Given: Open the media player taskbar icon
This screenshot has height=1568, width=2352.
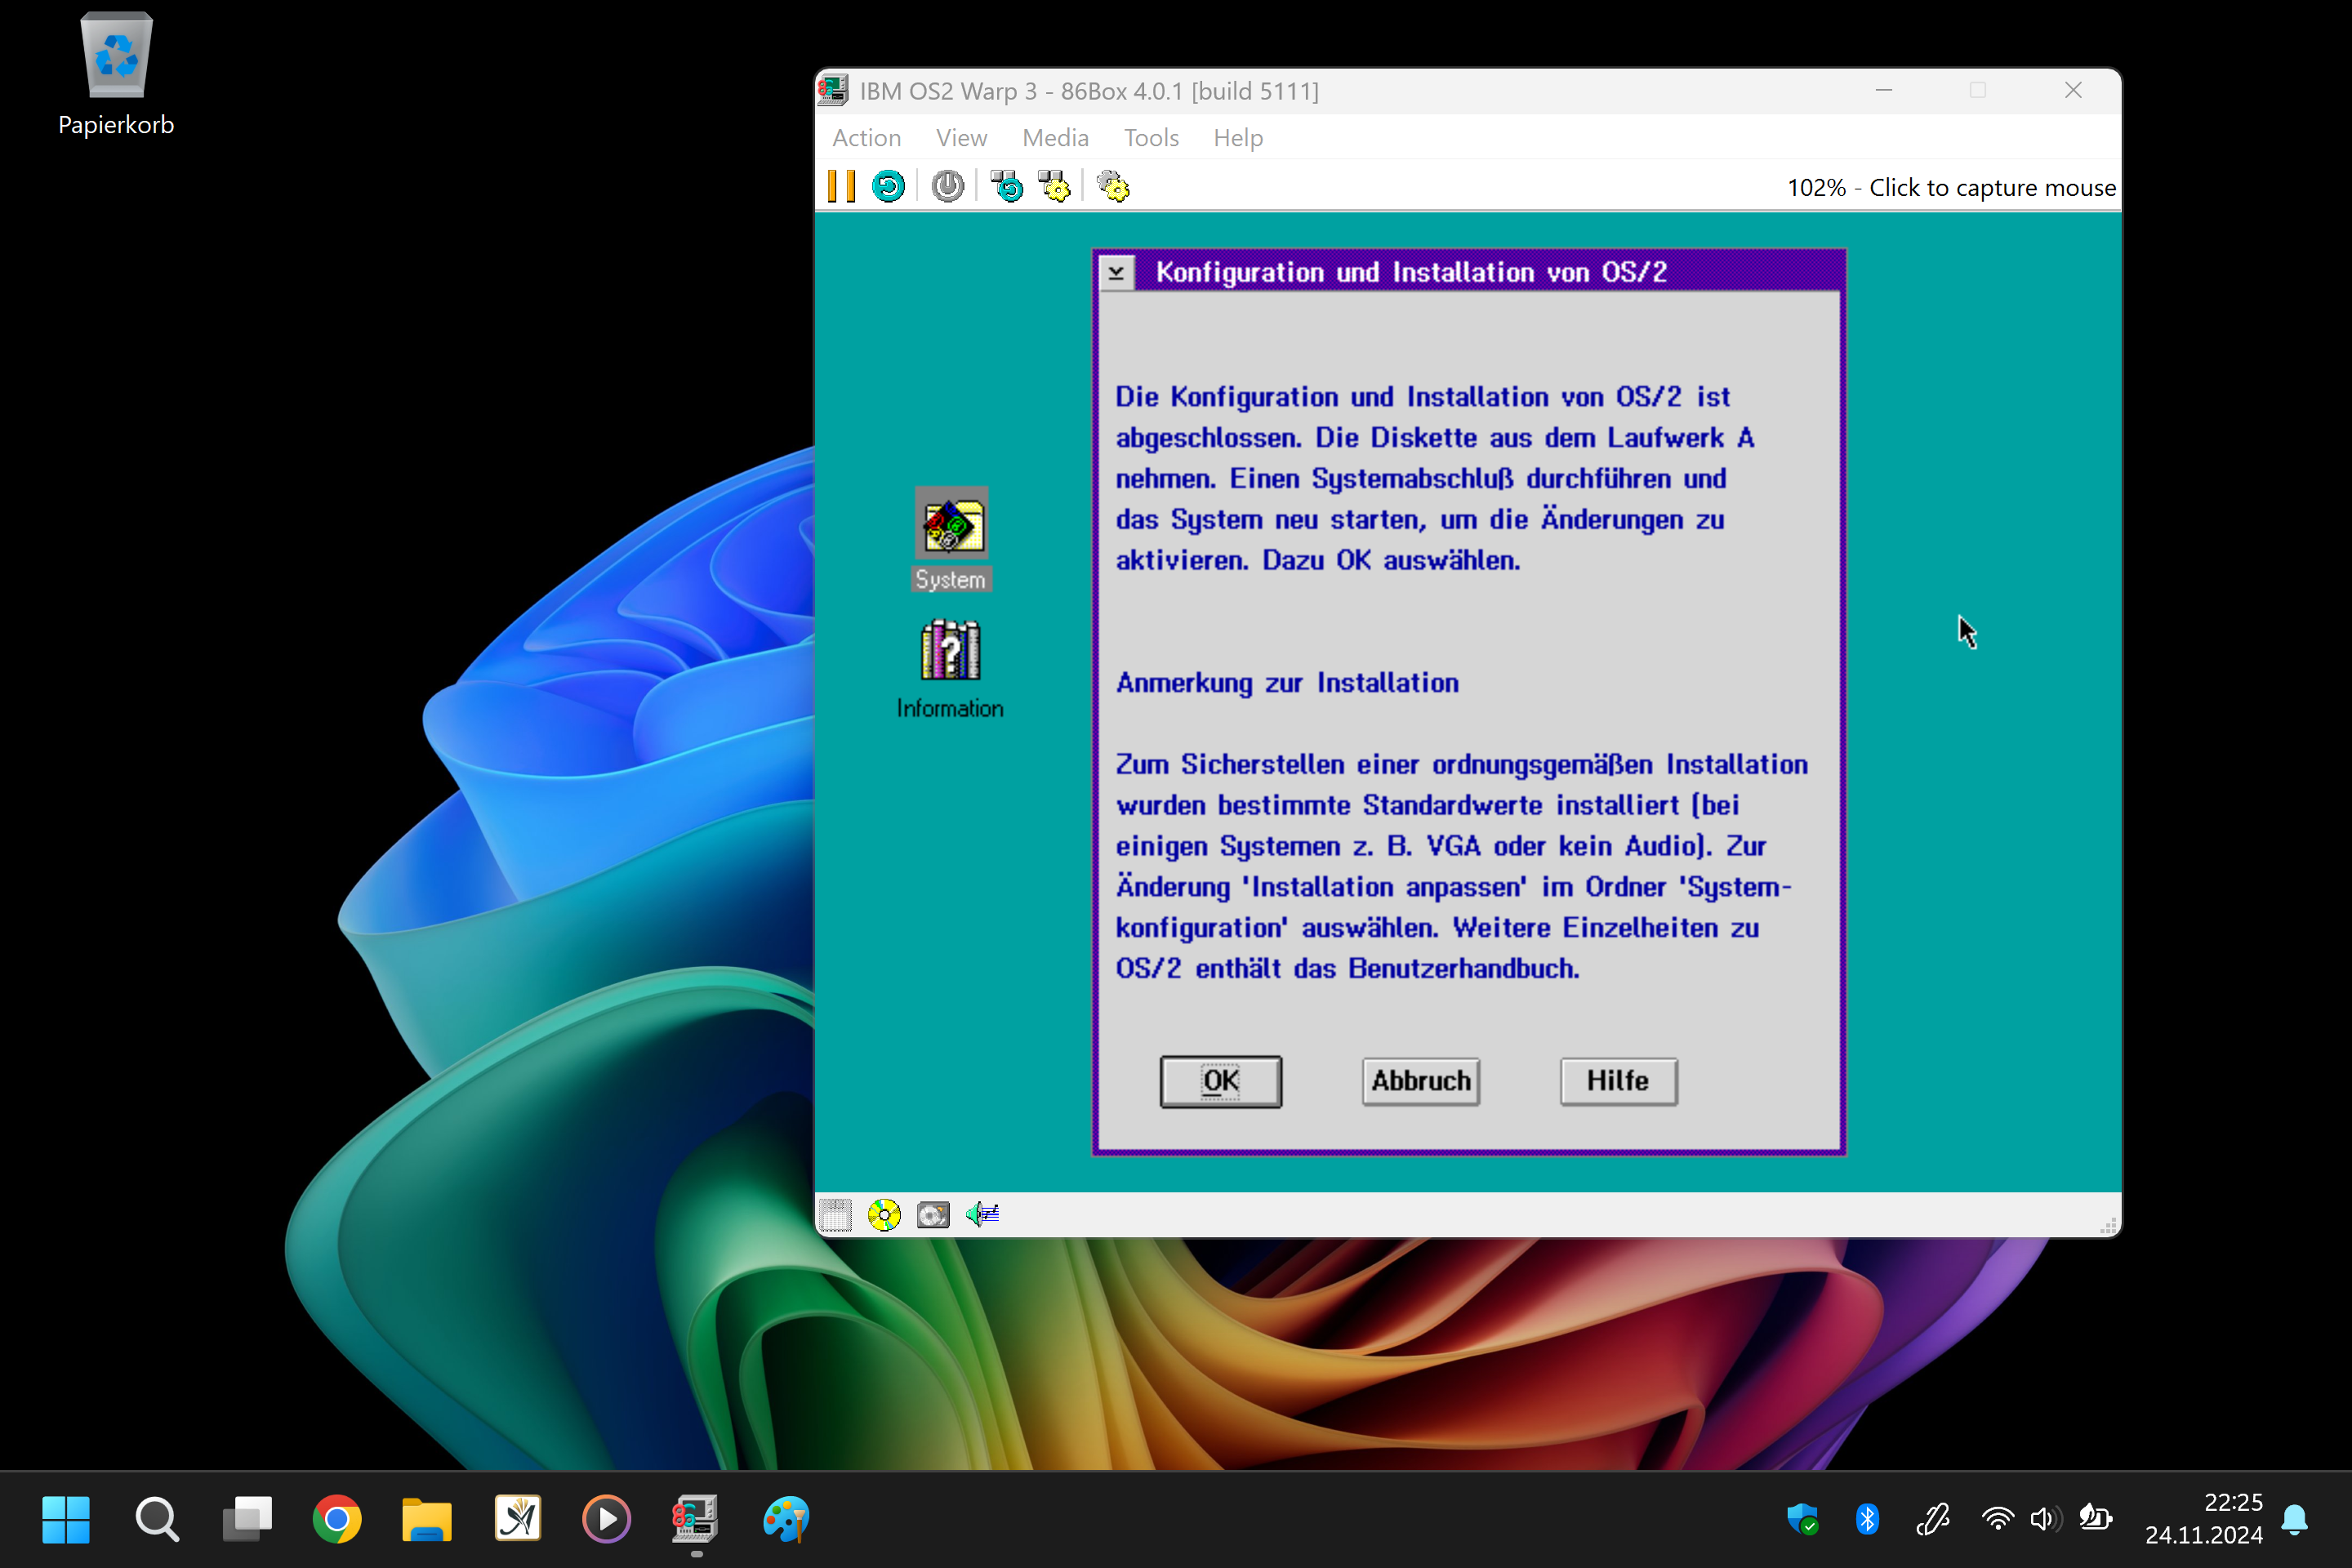Looking at the screenshot, I should point(607,1520).
